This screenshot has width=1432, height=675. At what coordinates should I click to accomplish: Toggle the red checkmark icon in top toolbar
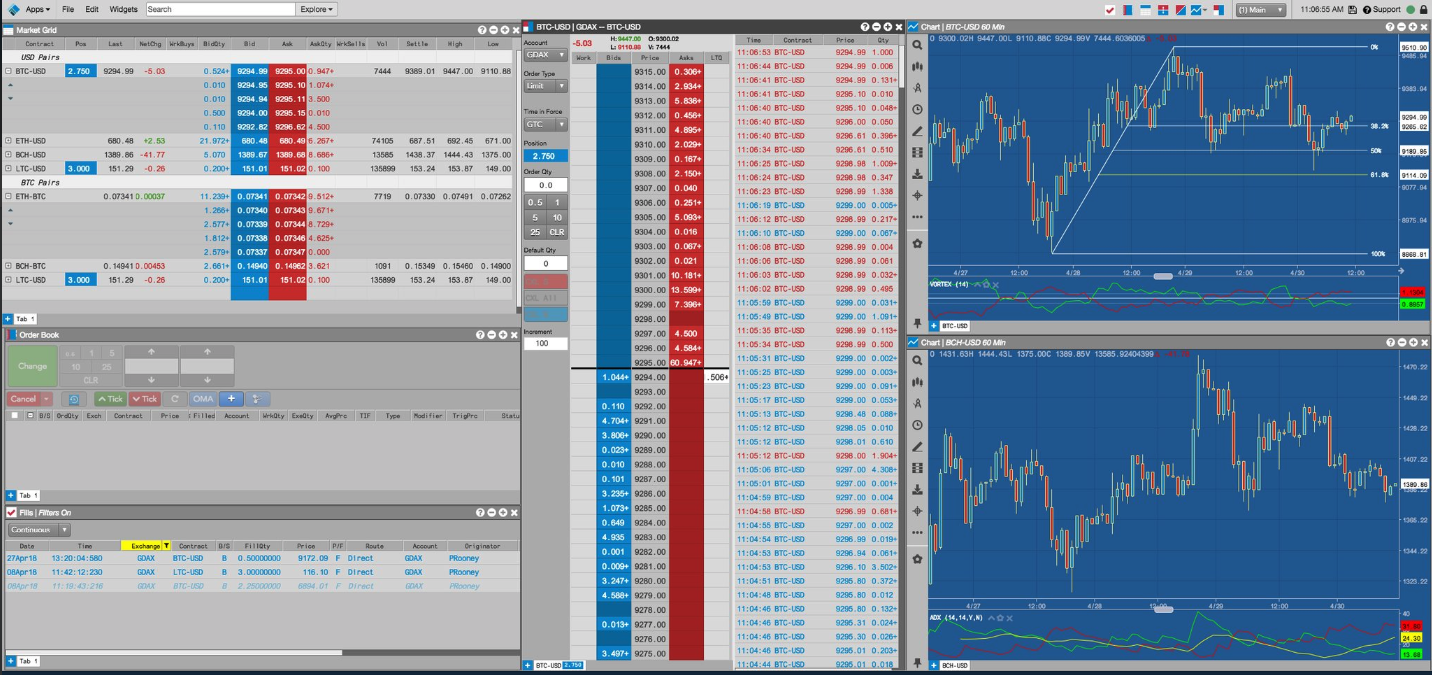1110,9
